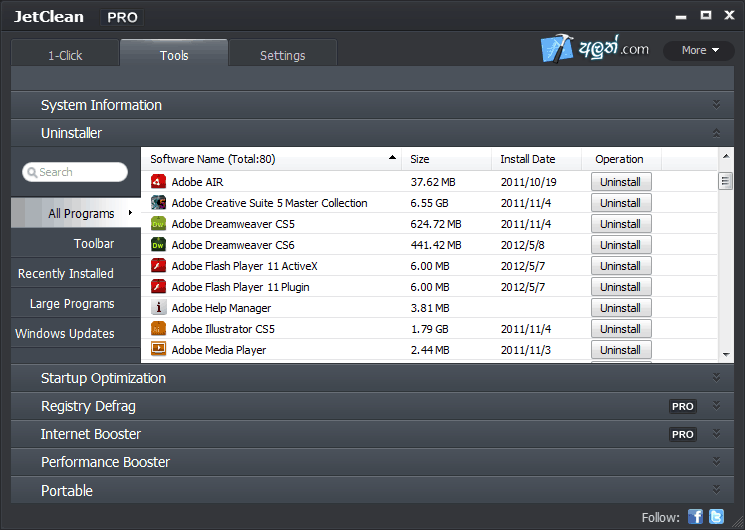Click the program list scrollbar thumb
Viewport: 745px width, 530px height.
(x=725, y=181)
